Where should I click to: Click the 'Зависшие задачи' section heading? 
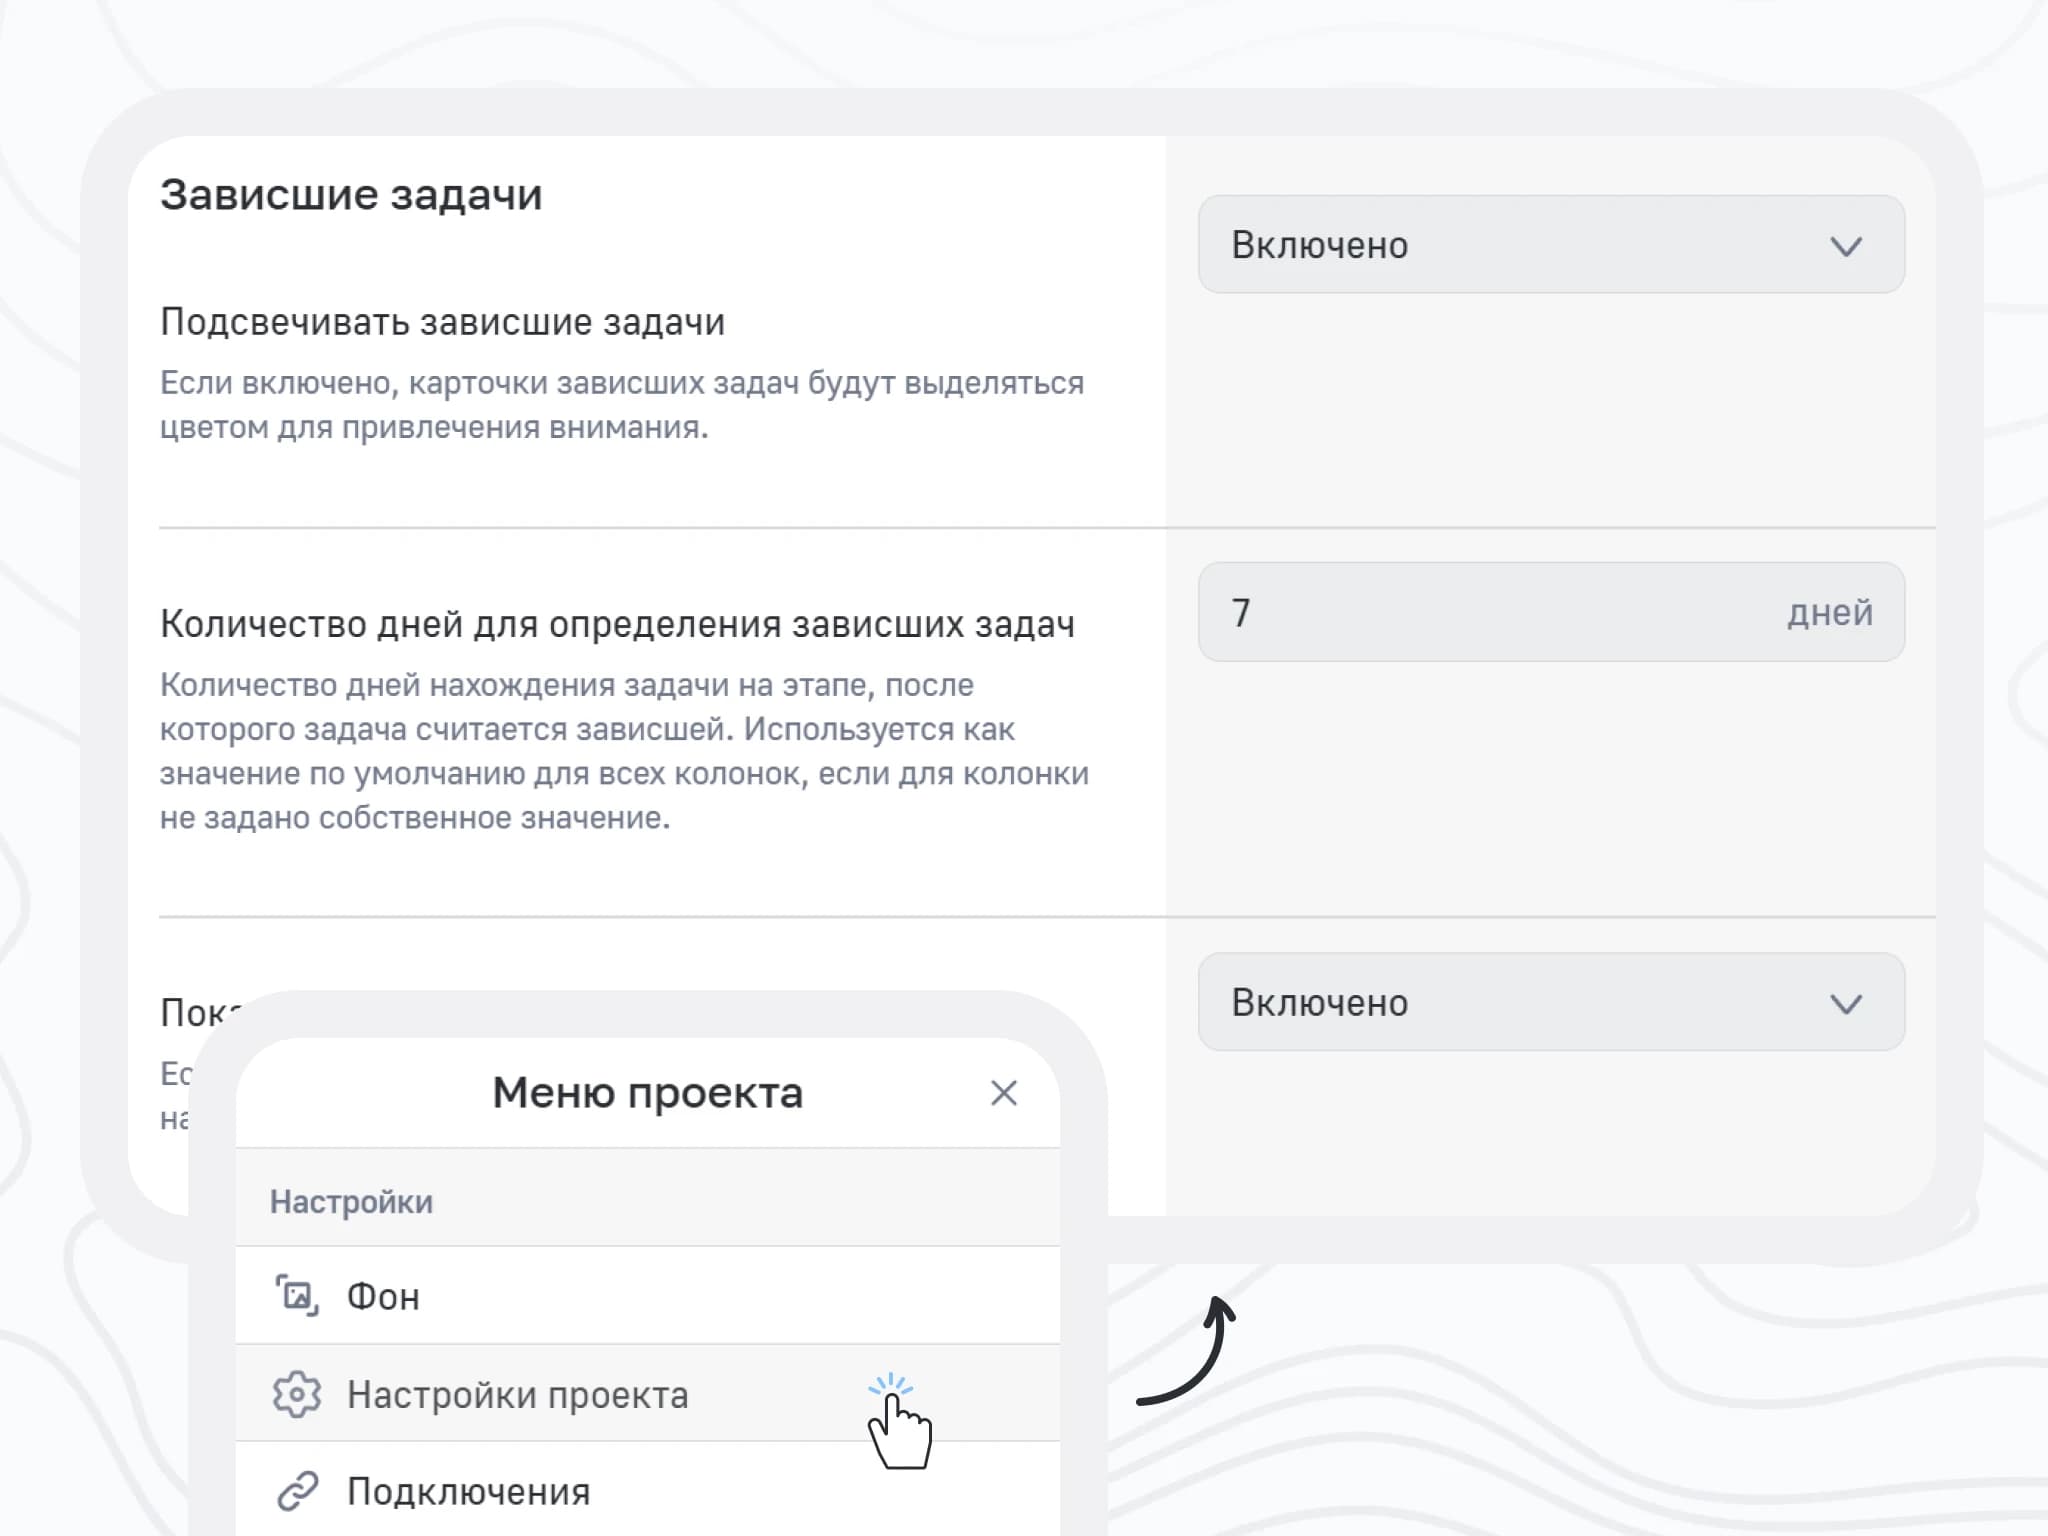pos(351,195)
